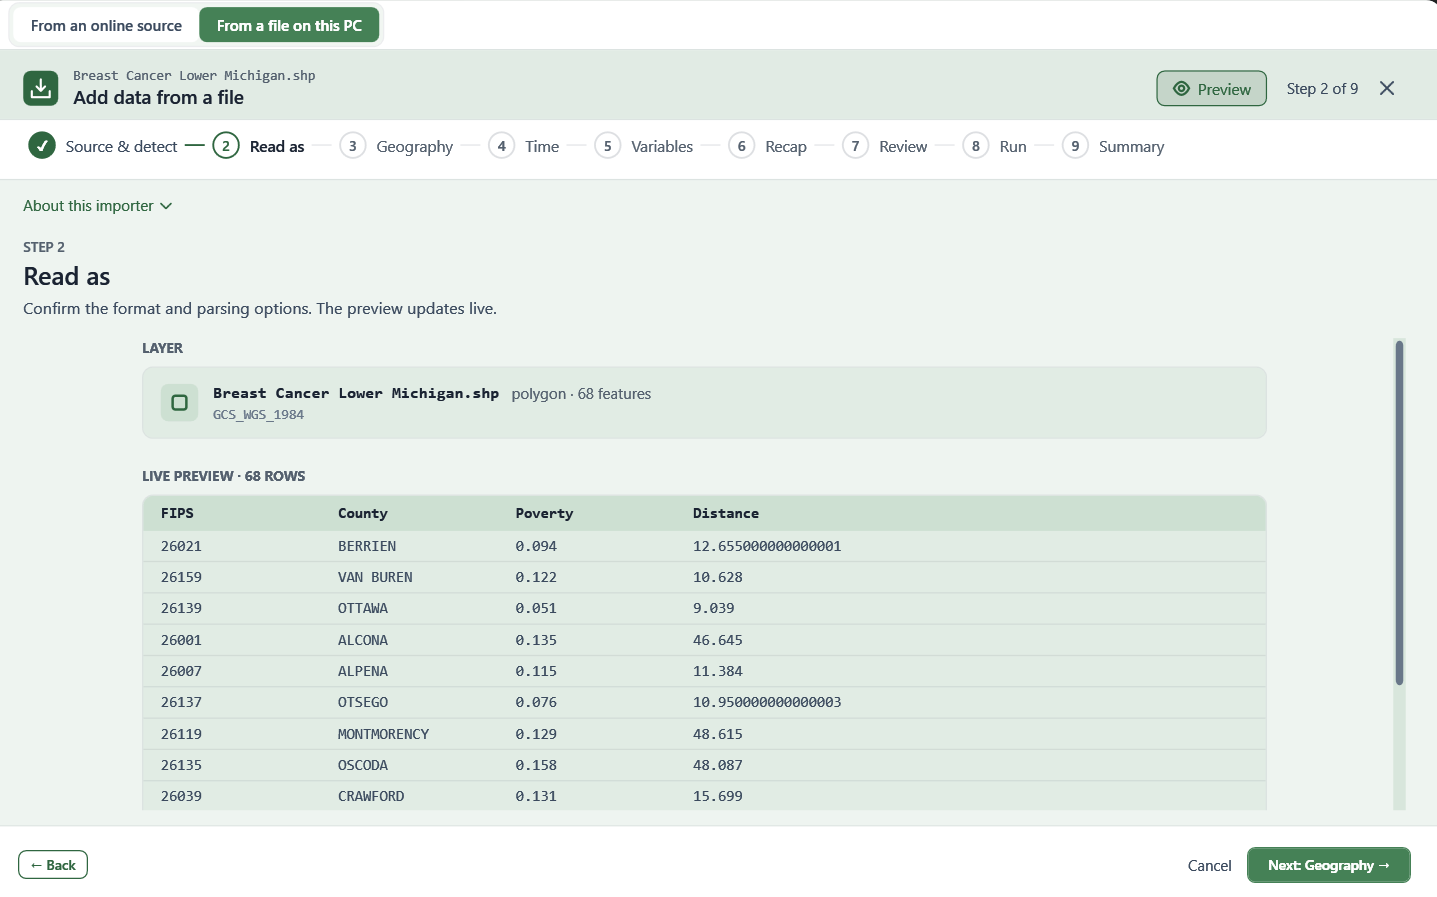1437x897 pixels.
Task: Click distance value 10.628
Action: (718, 577)
